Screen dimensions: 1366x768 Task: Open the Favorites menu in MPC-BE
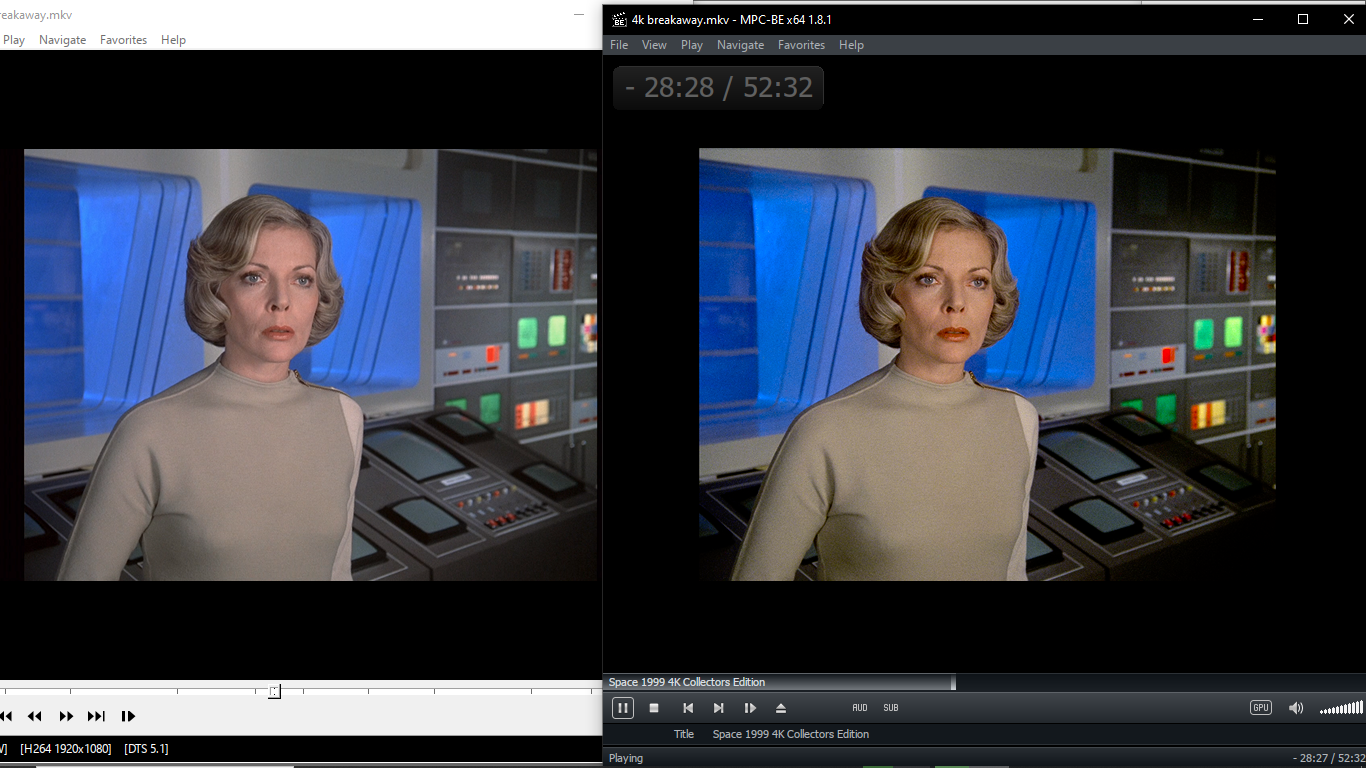pos(801,45)
